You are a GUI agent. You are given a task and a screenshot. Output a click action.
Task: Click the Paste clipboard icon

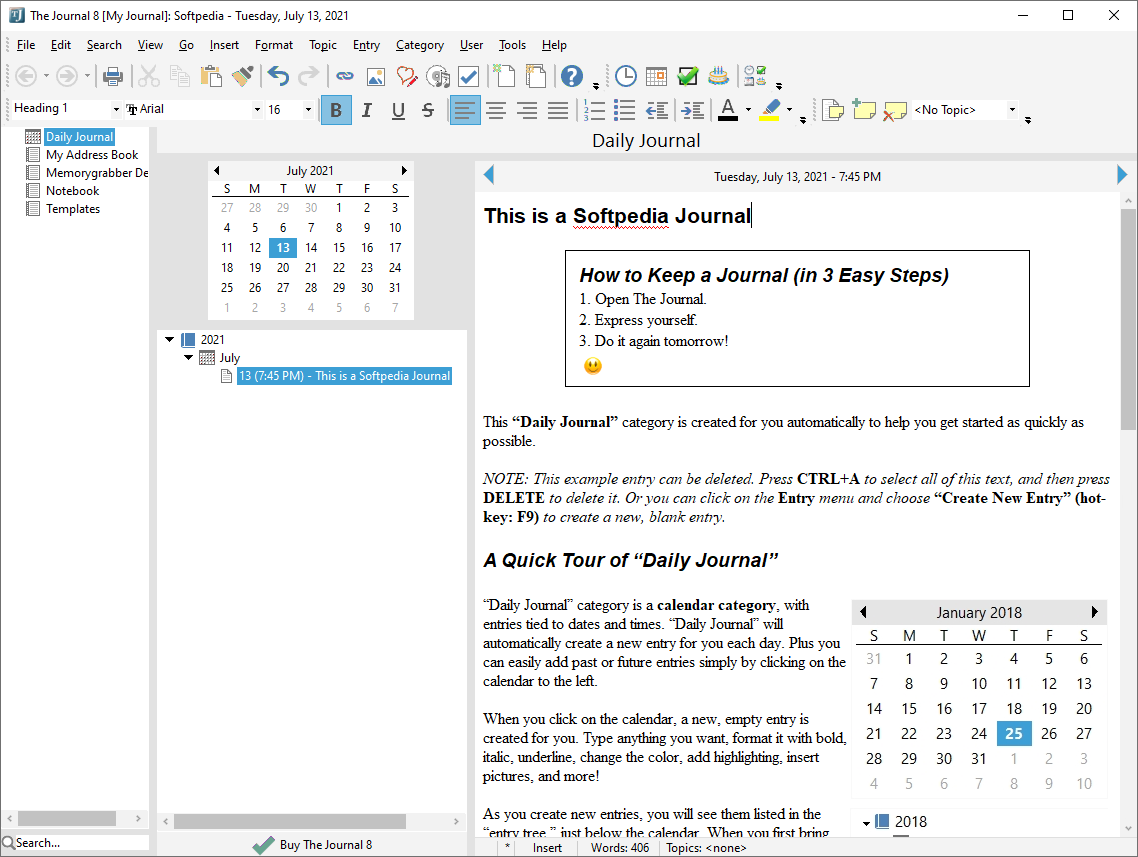(x=211, y=76)
